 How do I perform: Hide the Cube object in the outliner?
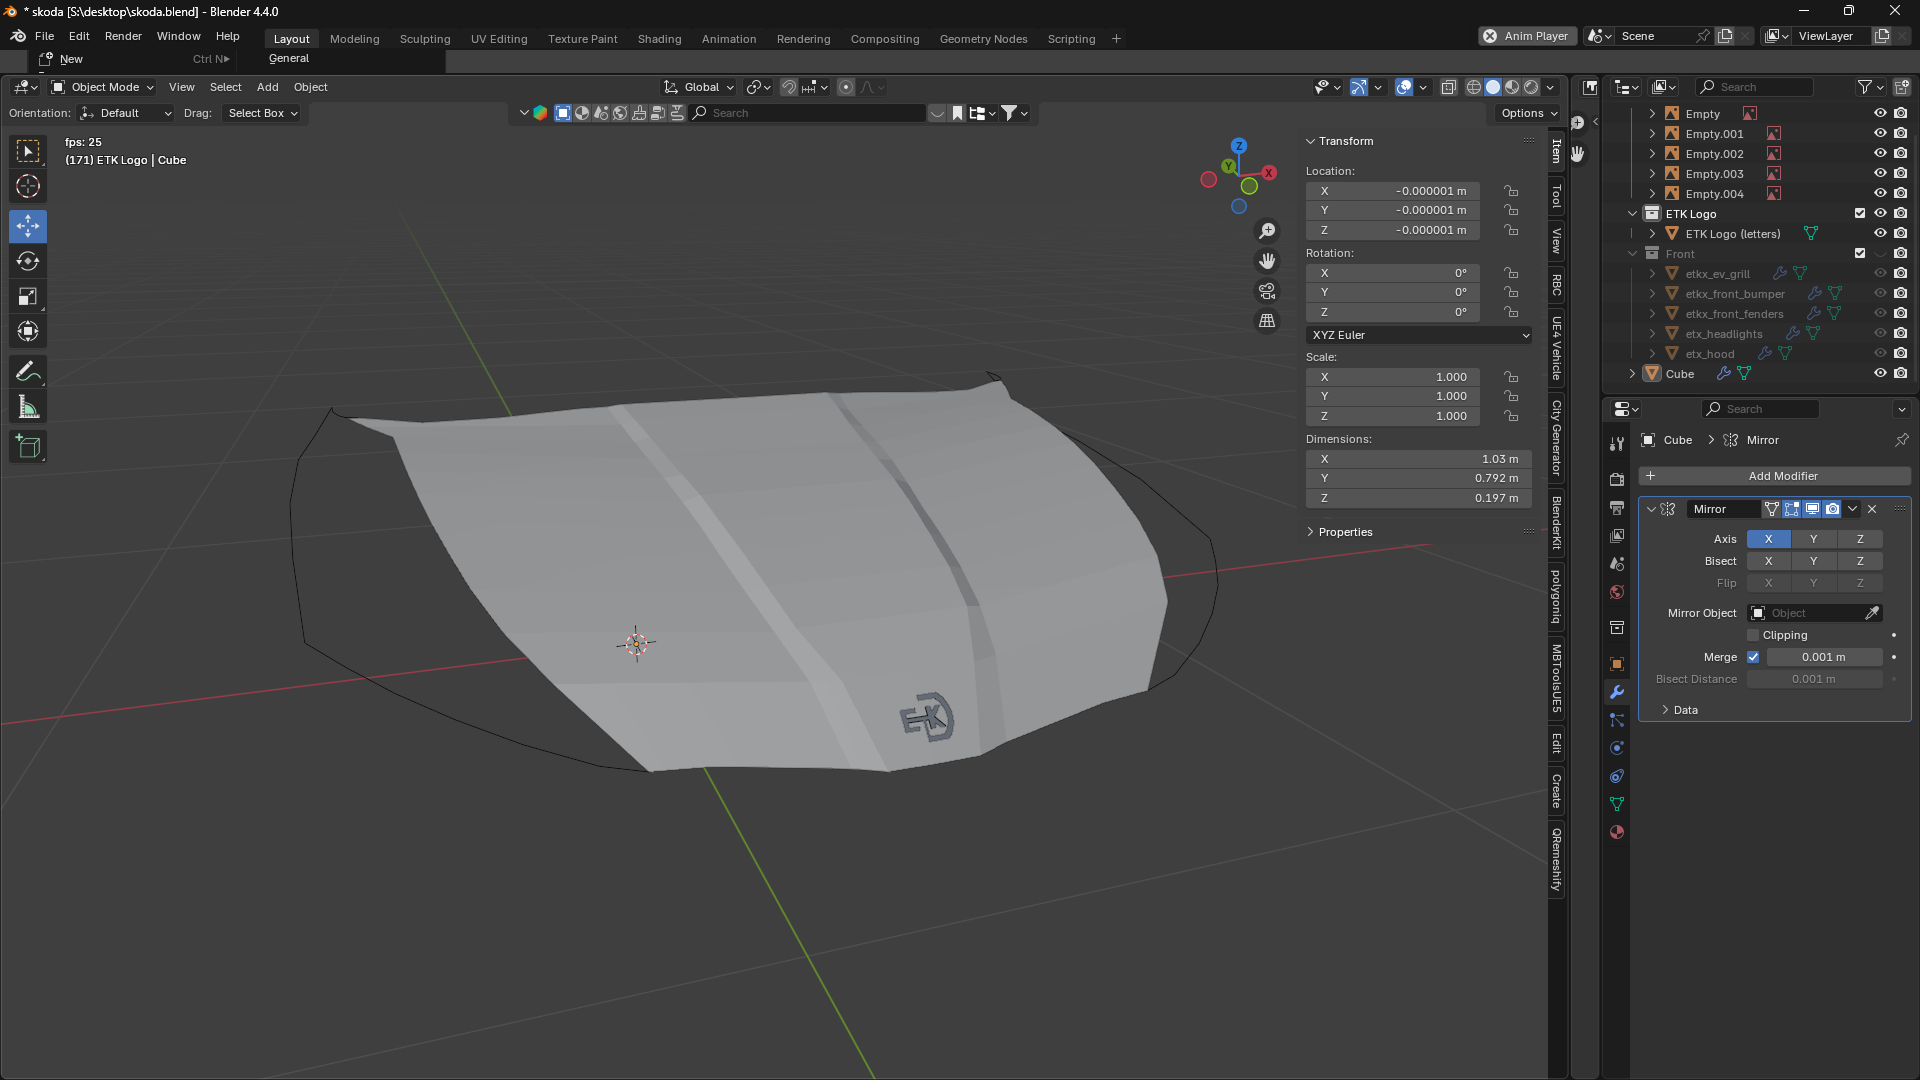coord(1880,373)
